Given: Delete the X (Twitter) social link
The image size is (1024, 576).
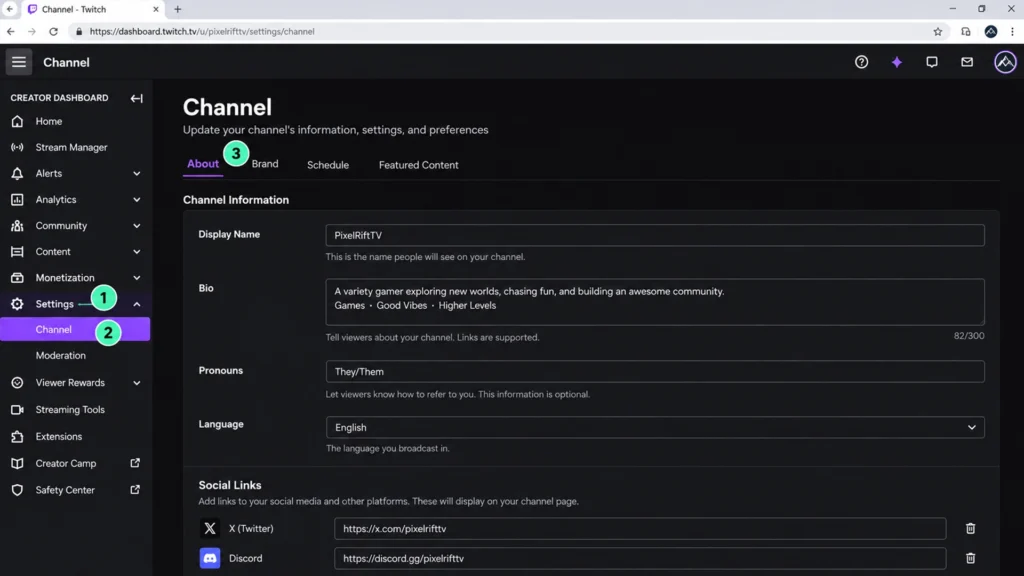Looking at the screenshot, I should point(970,528).
